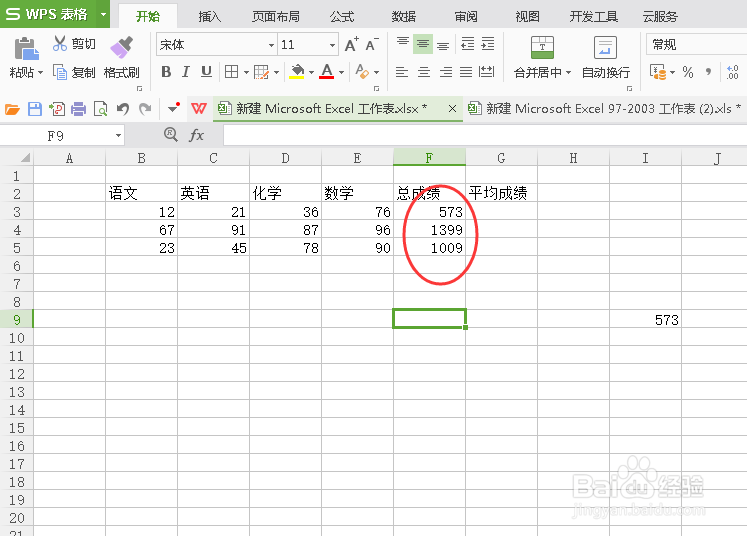Click distributed alignment icon

pos(487,72)
